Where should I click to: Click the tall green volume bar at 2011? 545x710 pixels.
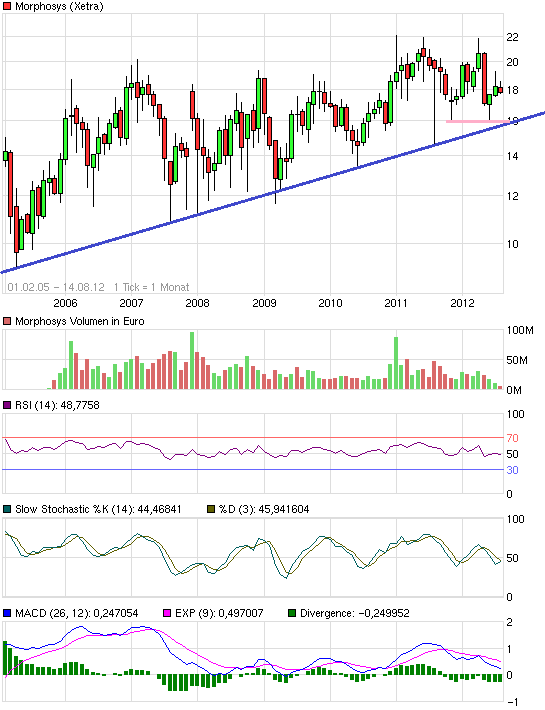pos(396,363)
